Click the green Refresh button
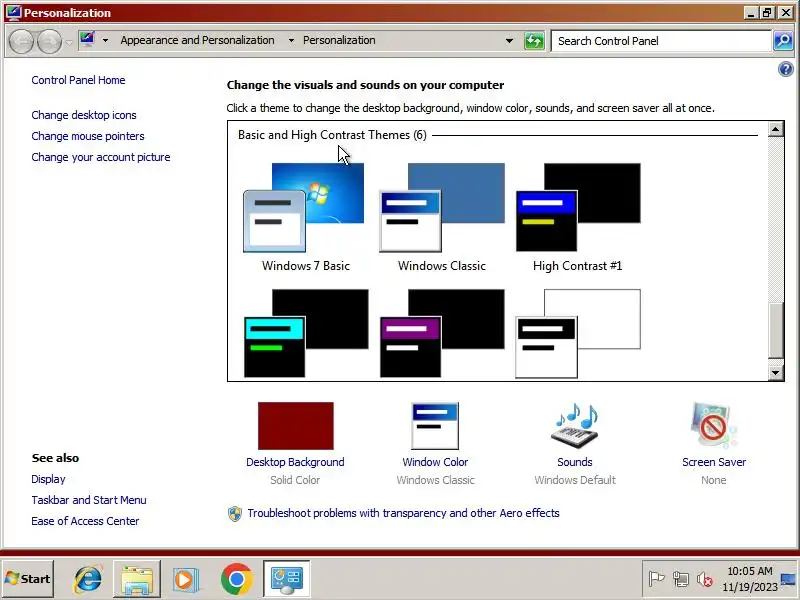Image resolution: width=800 pixels, height=600 pixels. pyautogui.click(x=534, y=41)
